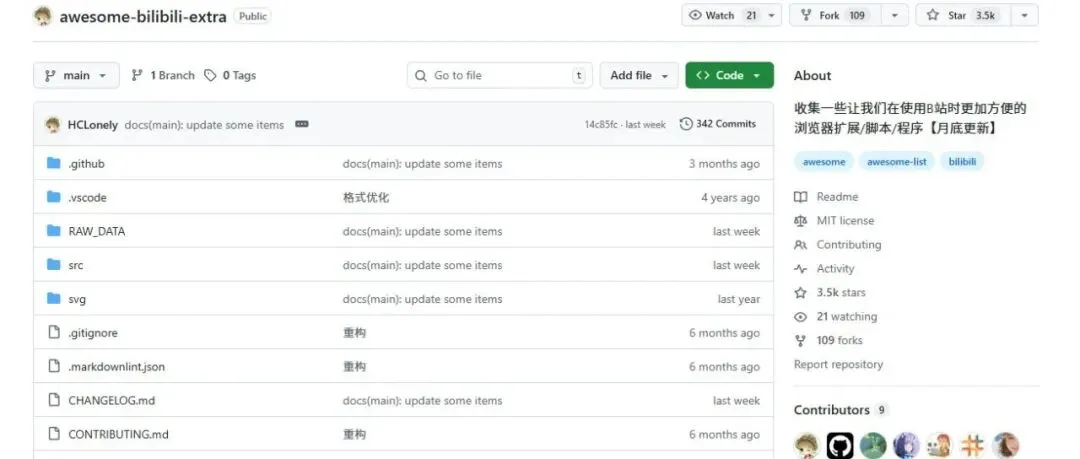Click Report repository link
This screenshot has width=1080, height=459.
[838, 365]
